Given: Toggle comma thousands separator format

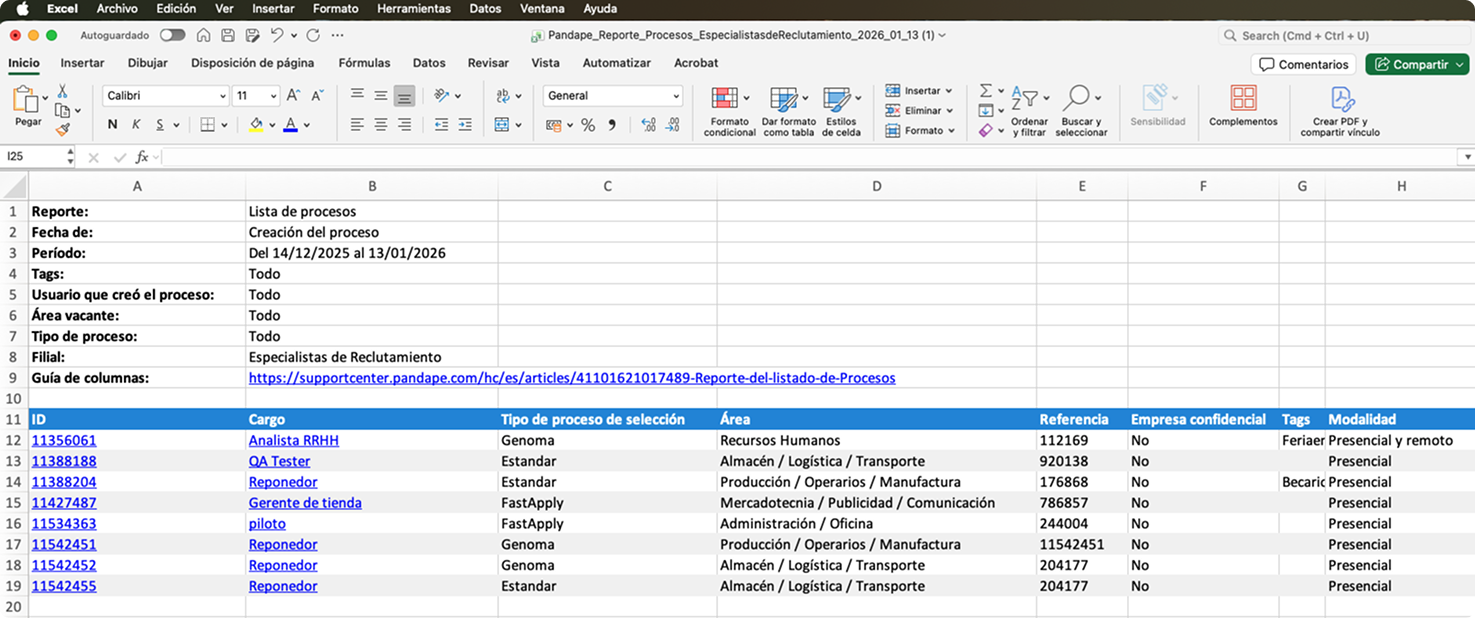Looking at the screenshot, I should coord(614,125).
